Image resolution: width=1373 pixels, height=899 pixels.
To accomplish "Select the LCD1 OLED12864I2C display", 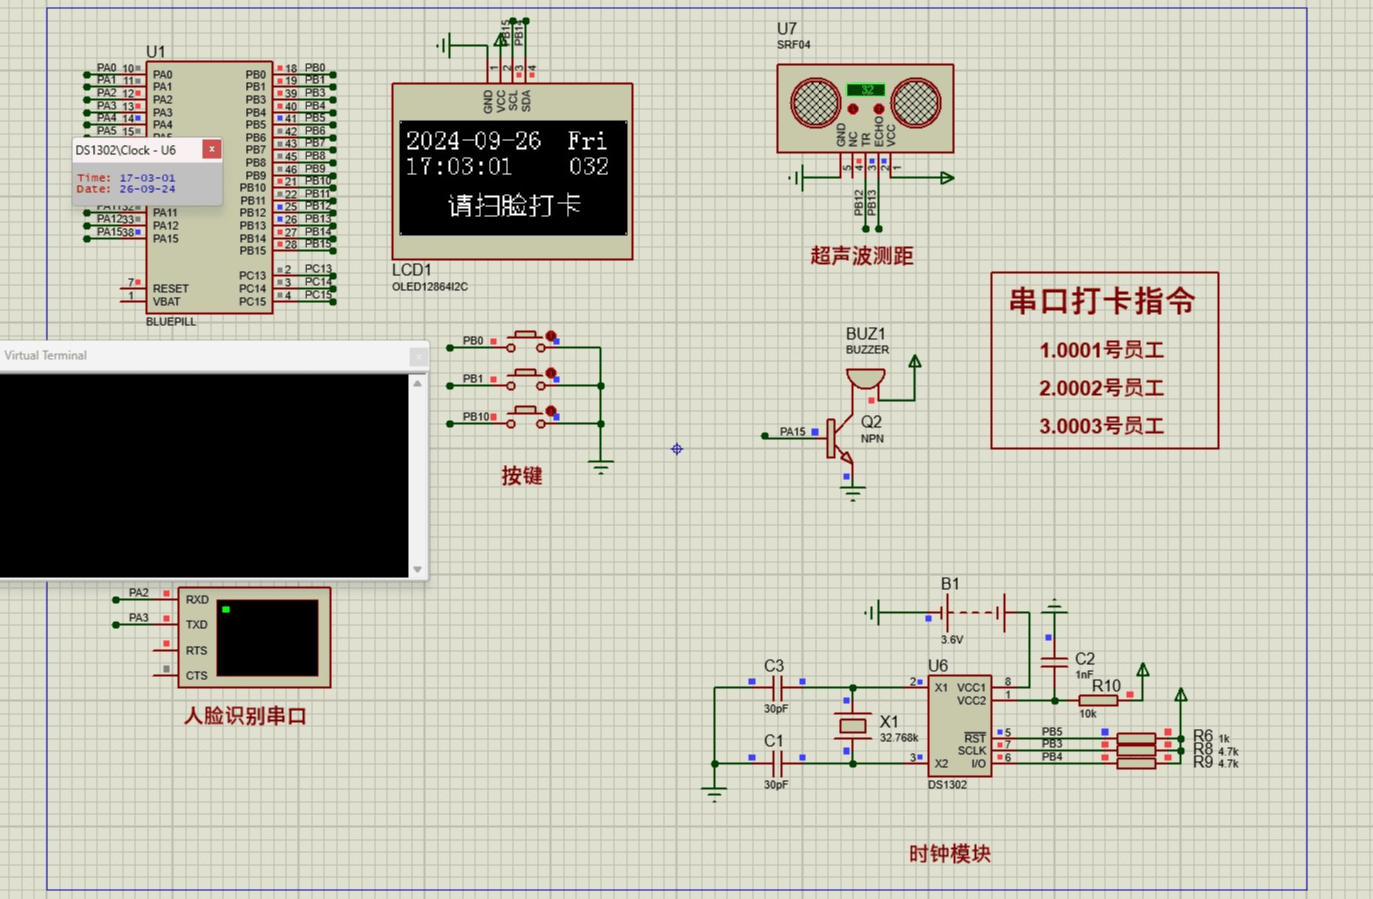I will tap(512, 170).
